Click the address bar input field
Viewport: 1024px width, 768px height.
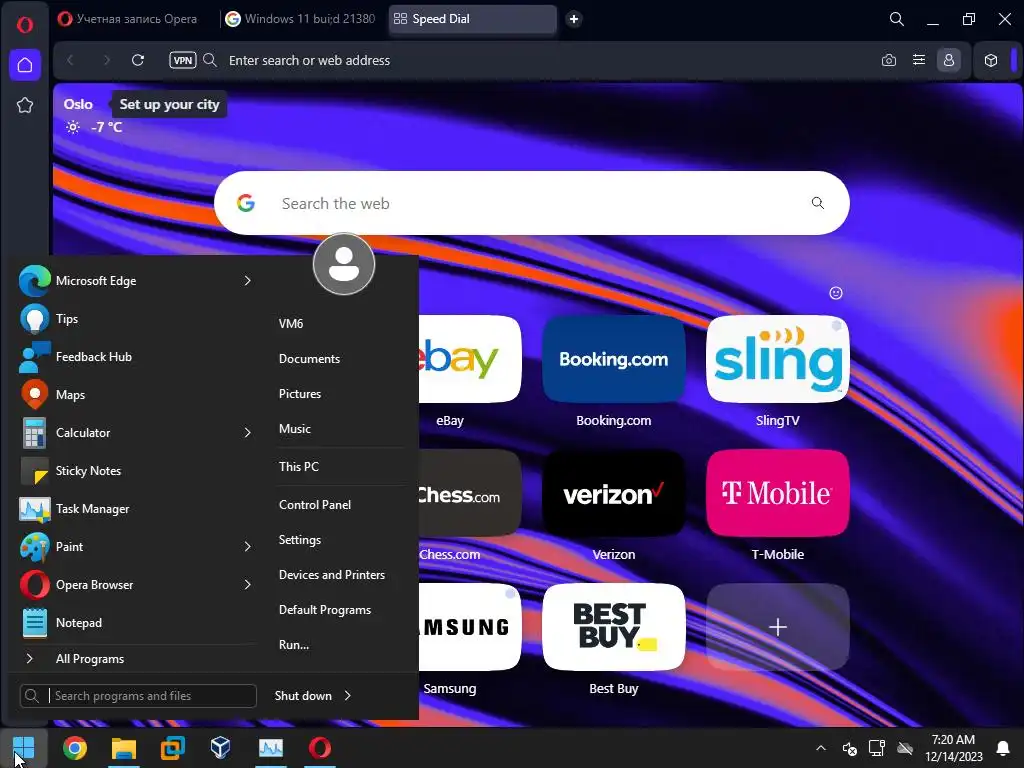coord(549,60)
